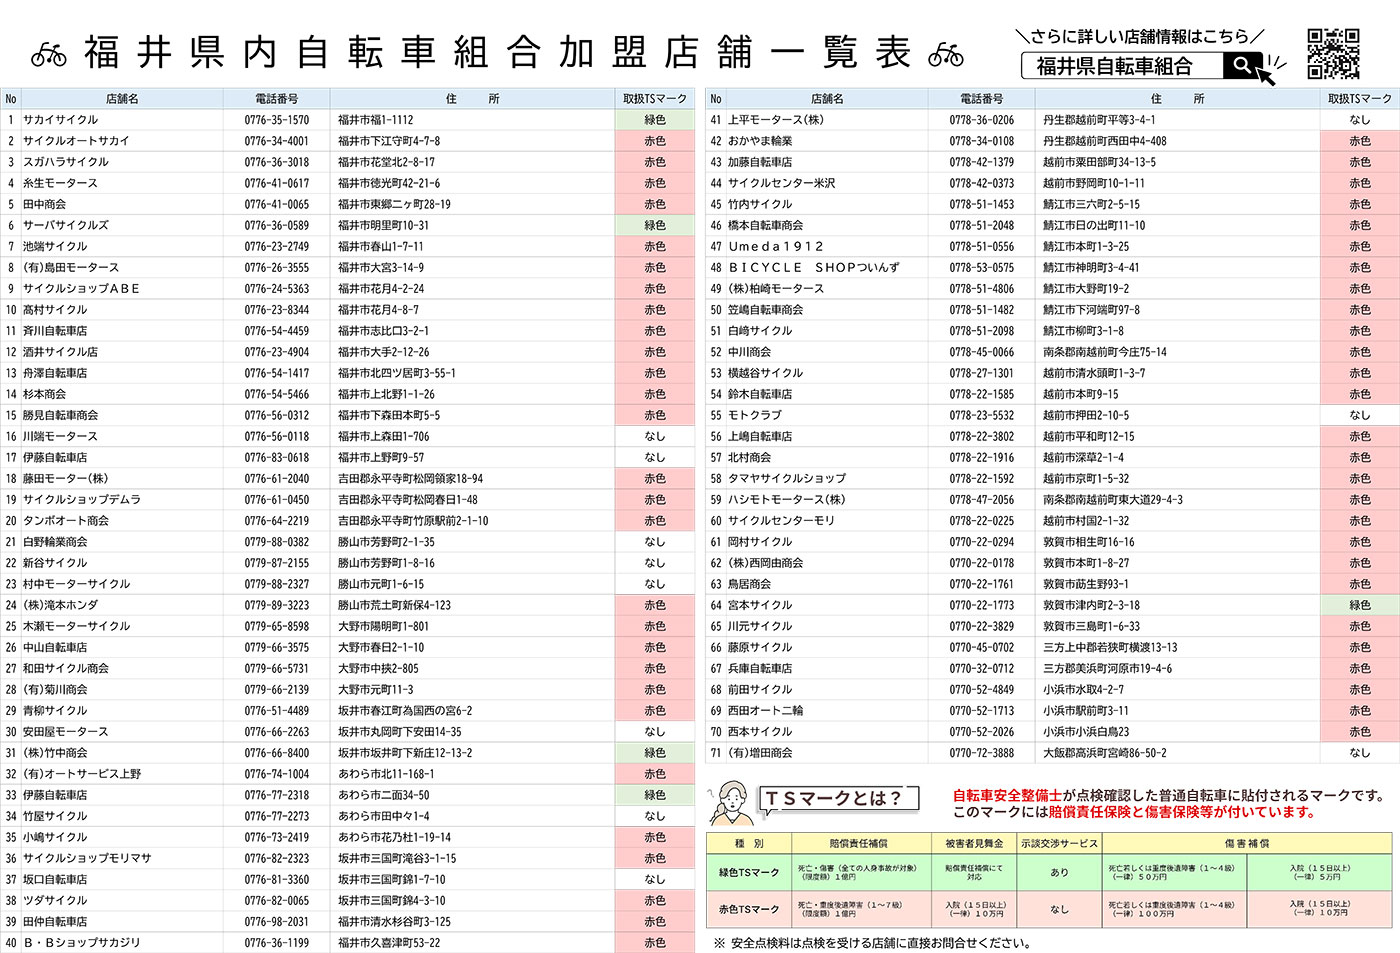
Task: Click the phone number 0776-35-1570
Action: (x=277, y=120)
